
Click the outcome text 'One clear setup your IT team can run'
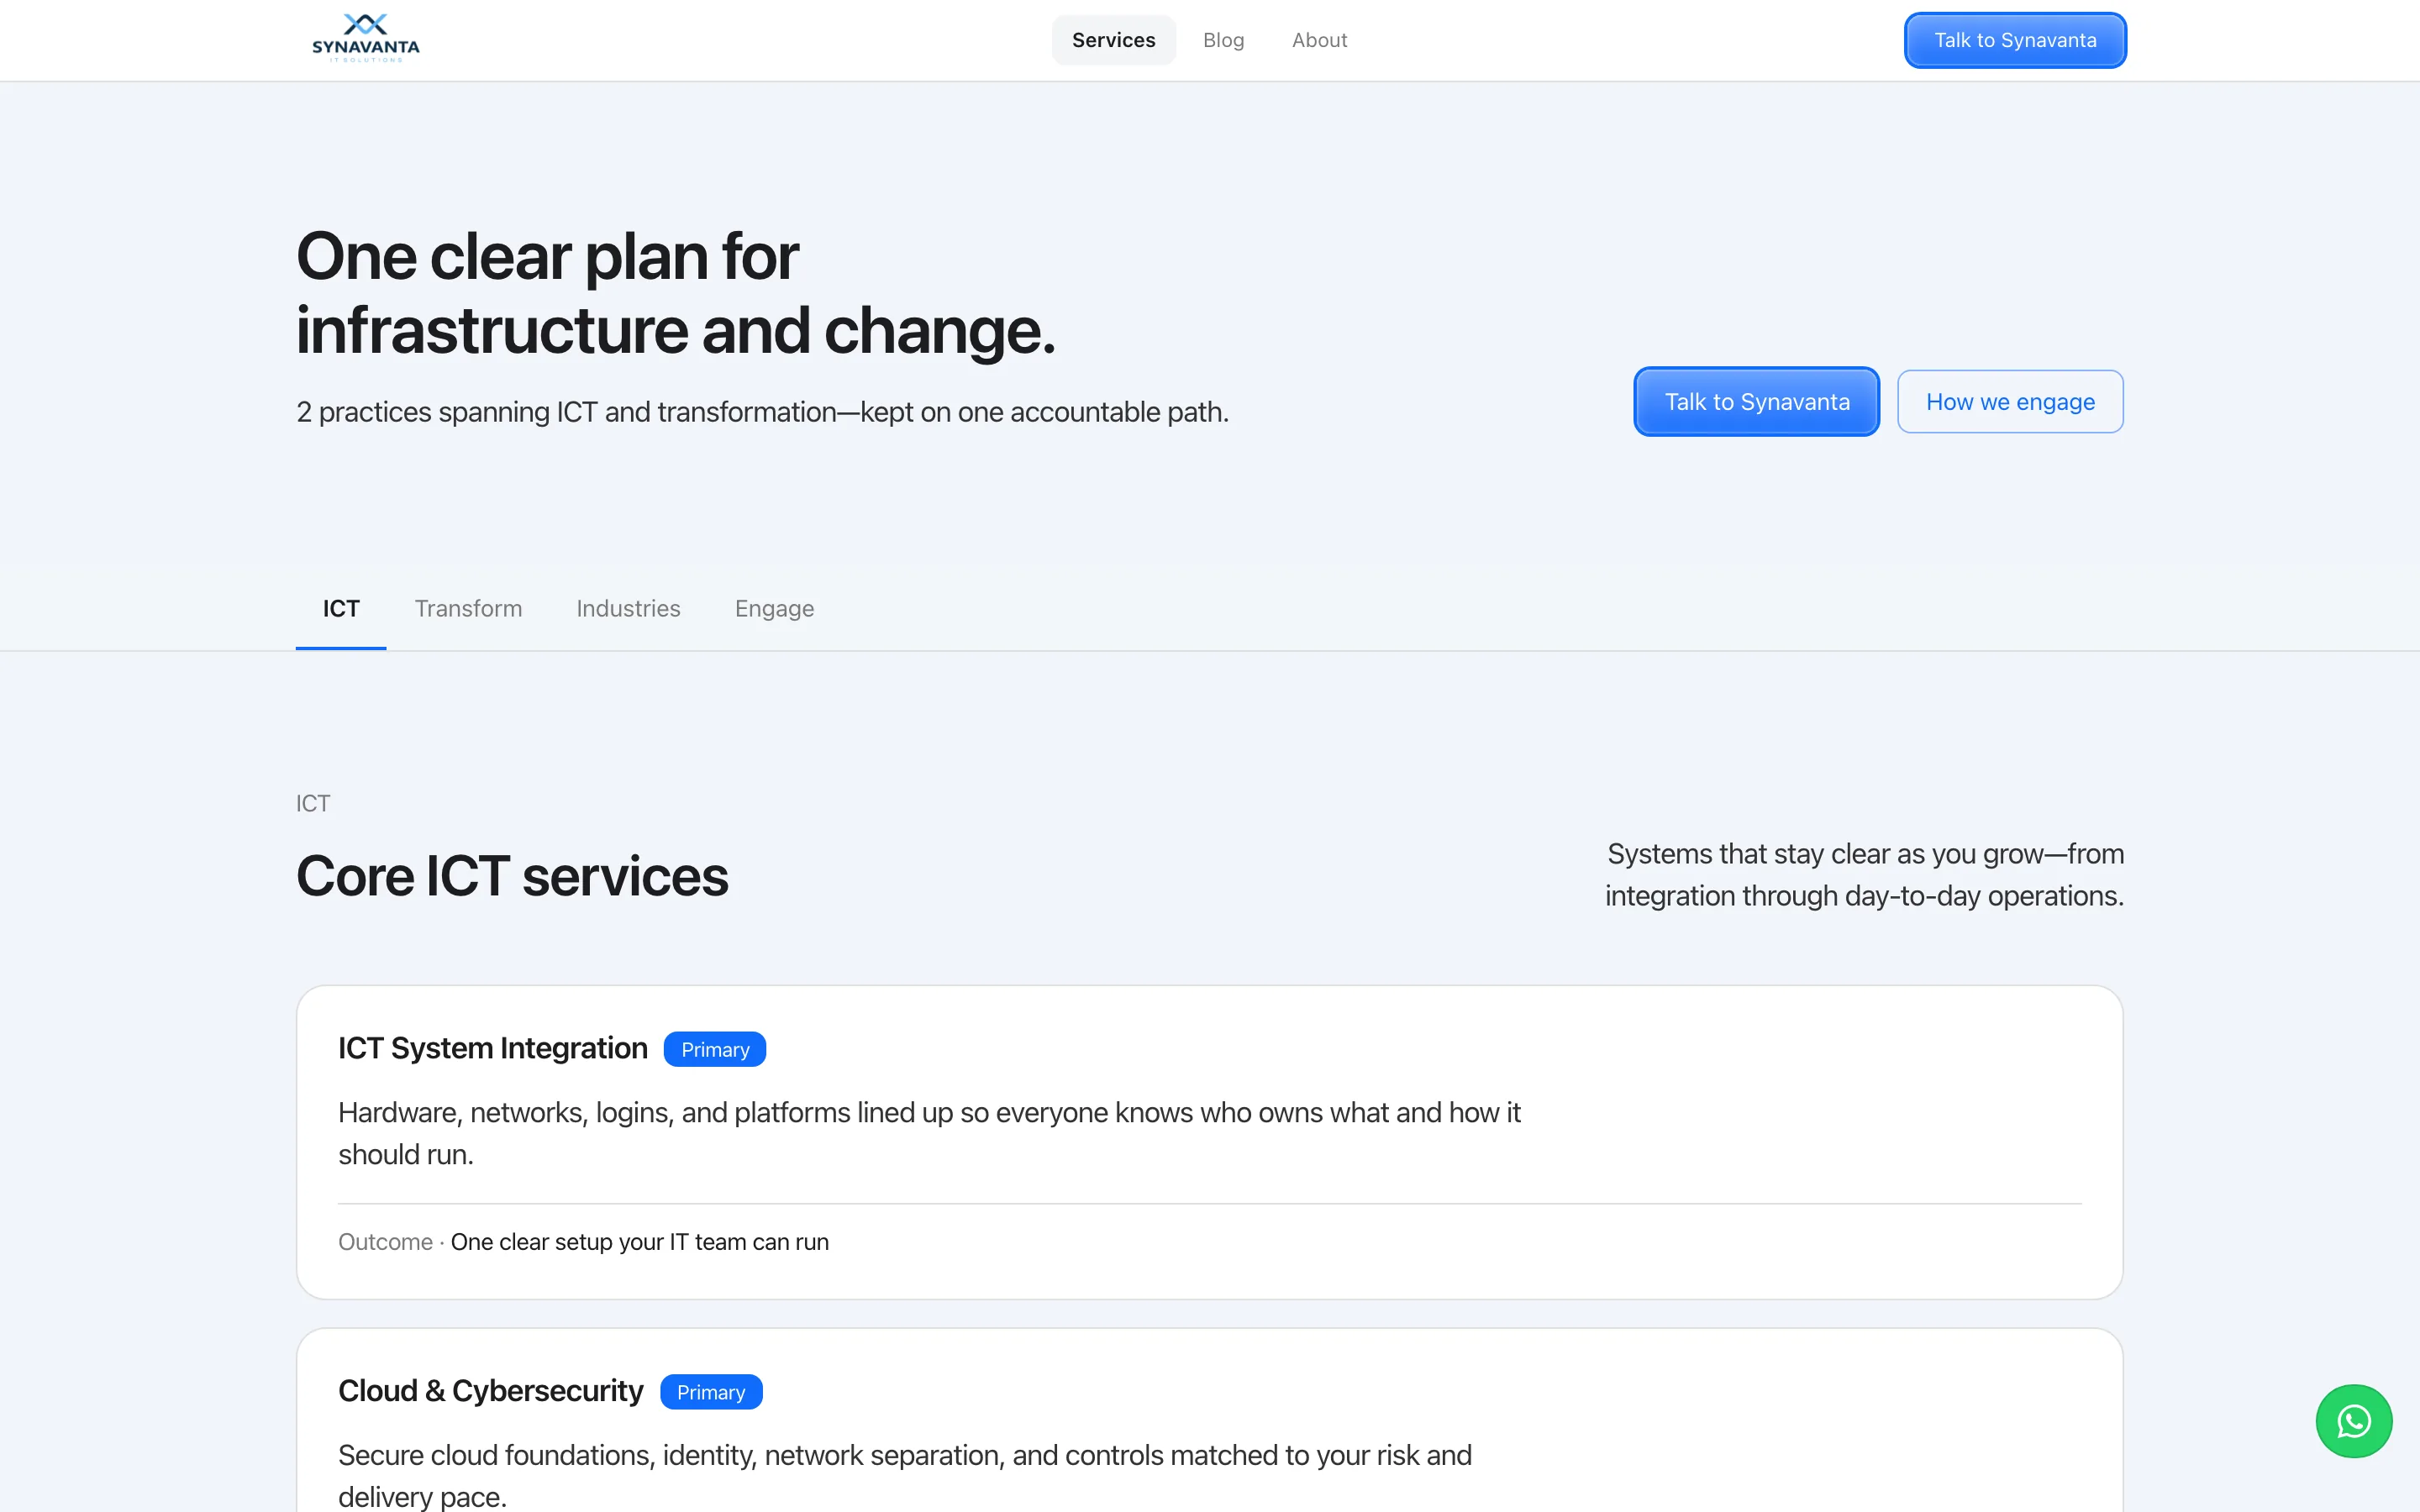pyautogui.click(x=640, y=1242)
